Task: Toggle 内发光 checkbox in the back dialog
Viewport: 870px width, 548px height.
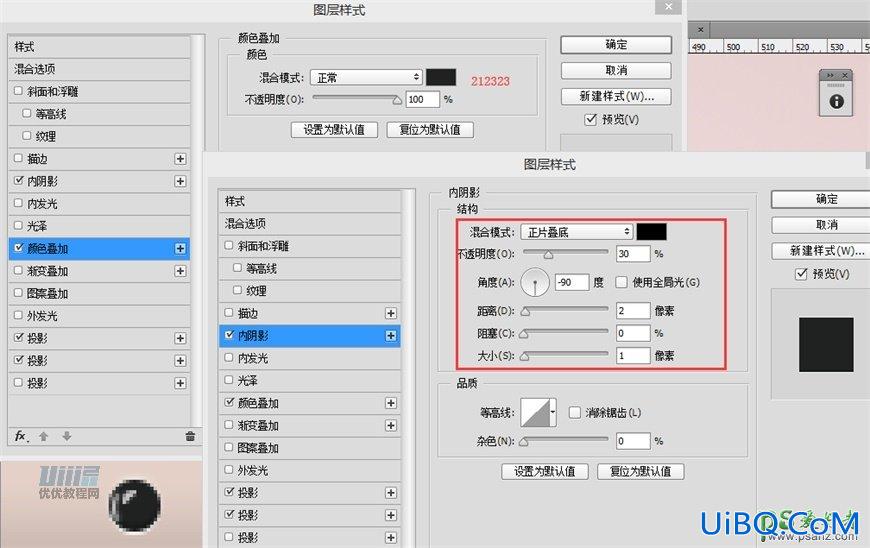Action: coord(18,203)
